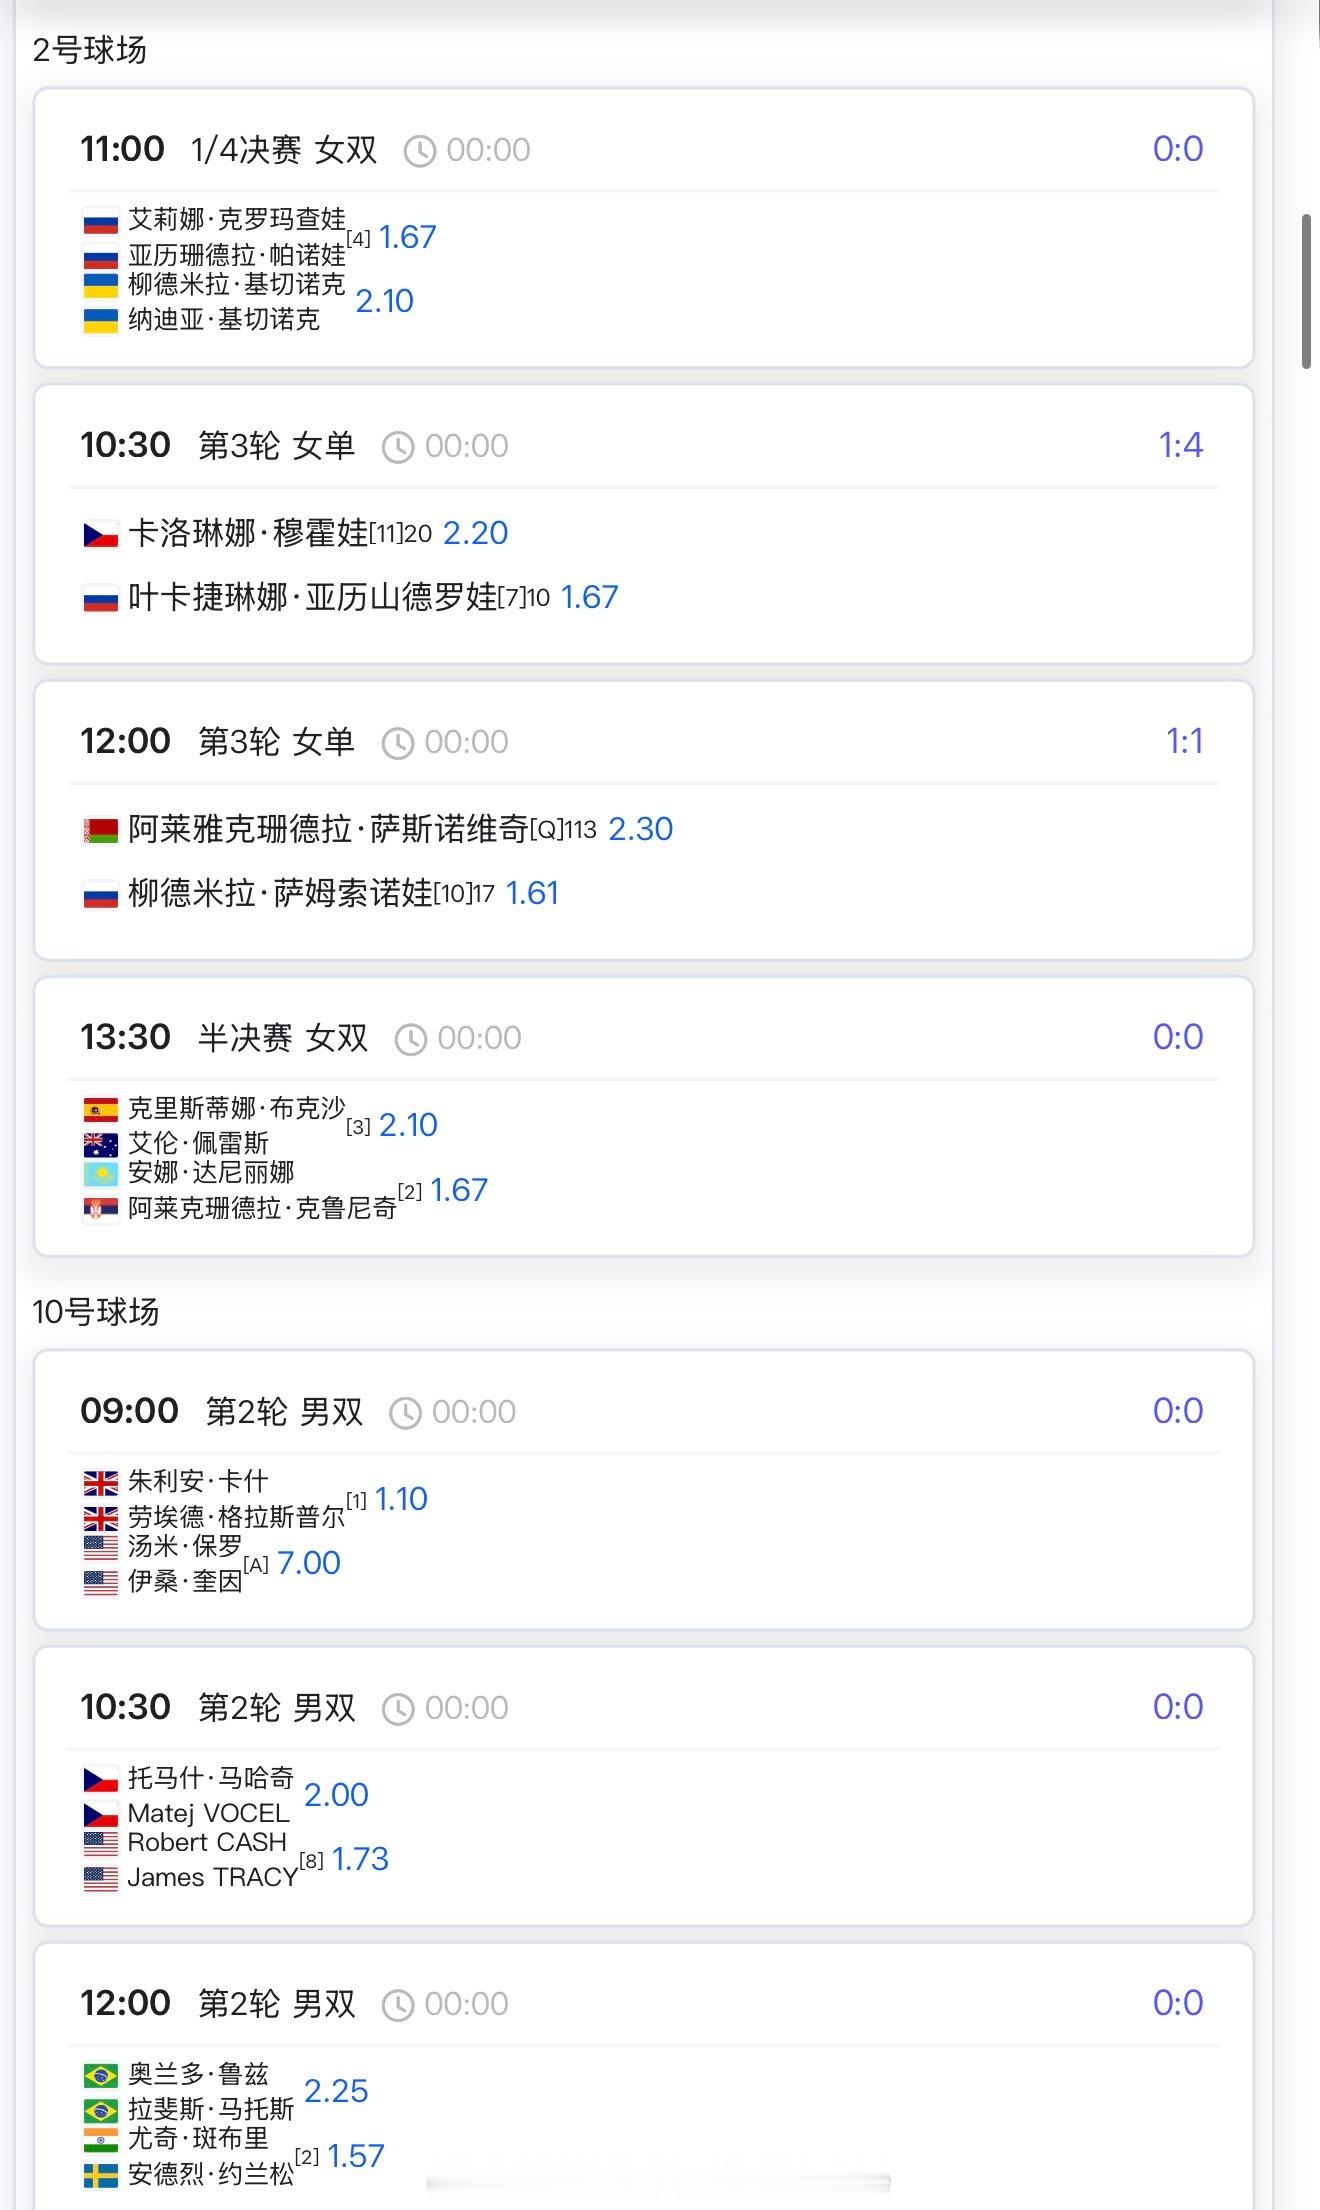Click Spanish flag beside 克里斯蒂娜·布克沙
Image resolution: width=1320 pixels, height=2210 pixels.
click(100, 1110)
